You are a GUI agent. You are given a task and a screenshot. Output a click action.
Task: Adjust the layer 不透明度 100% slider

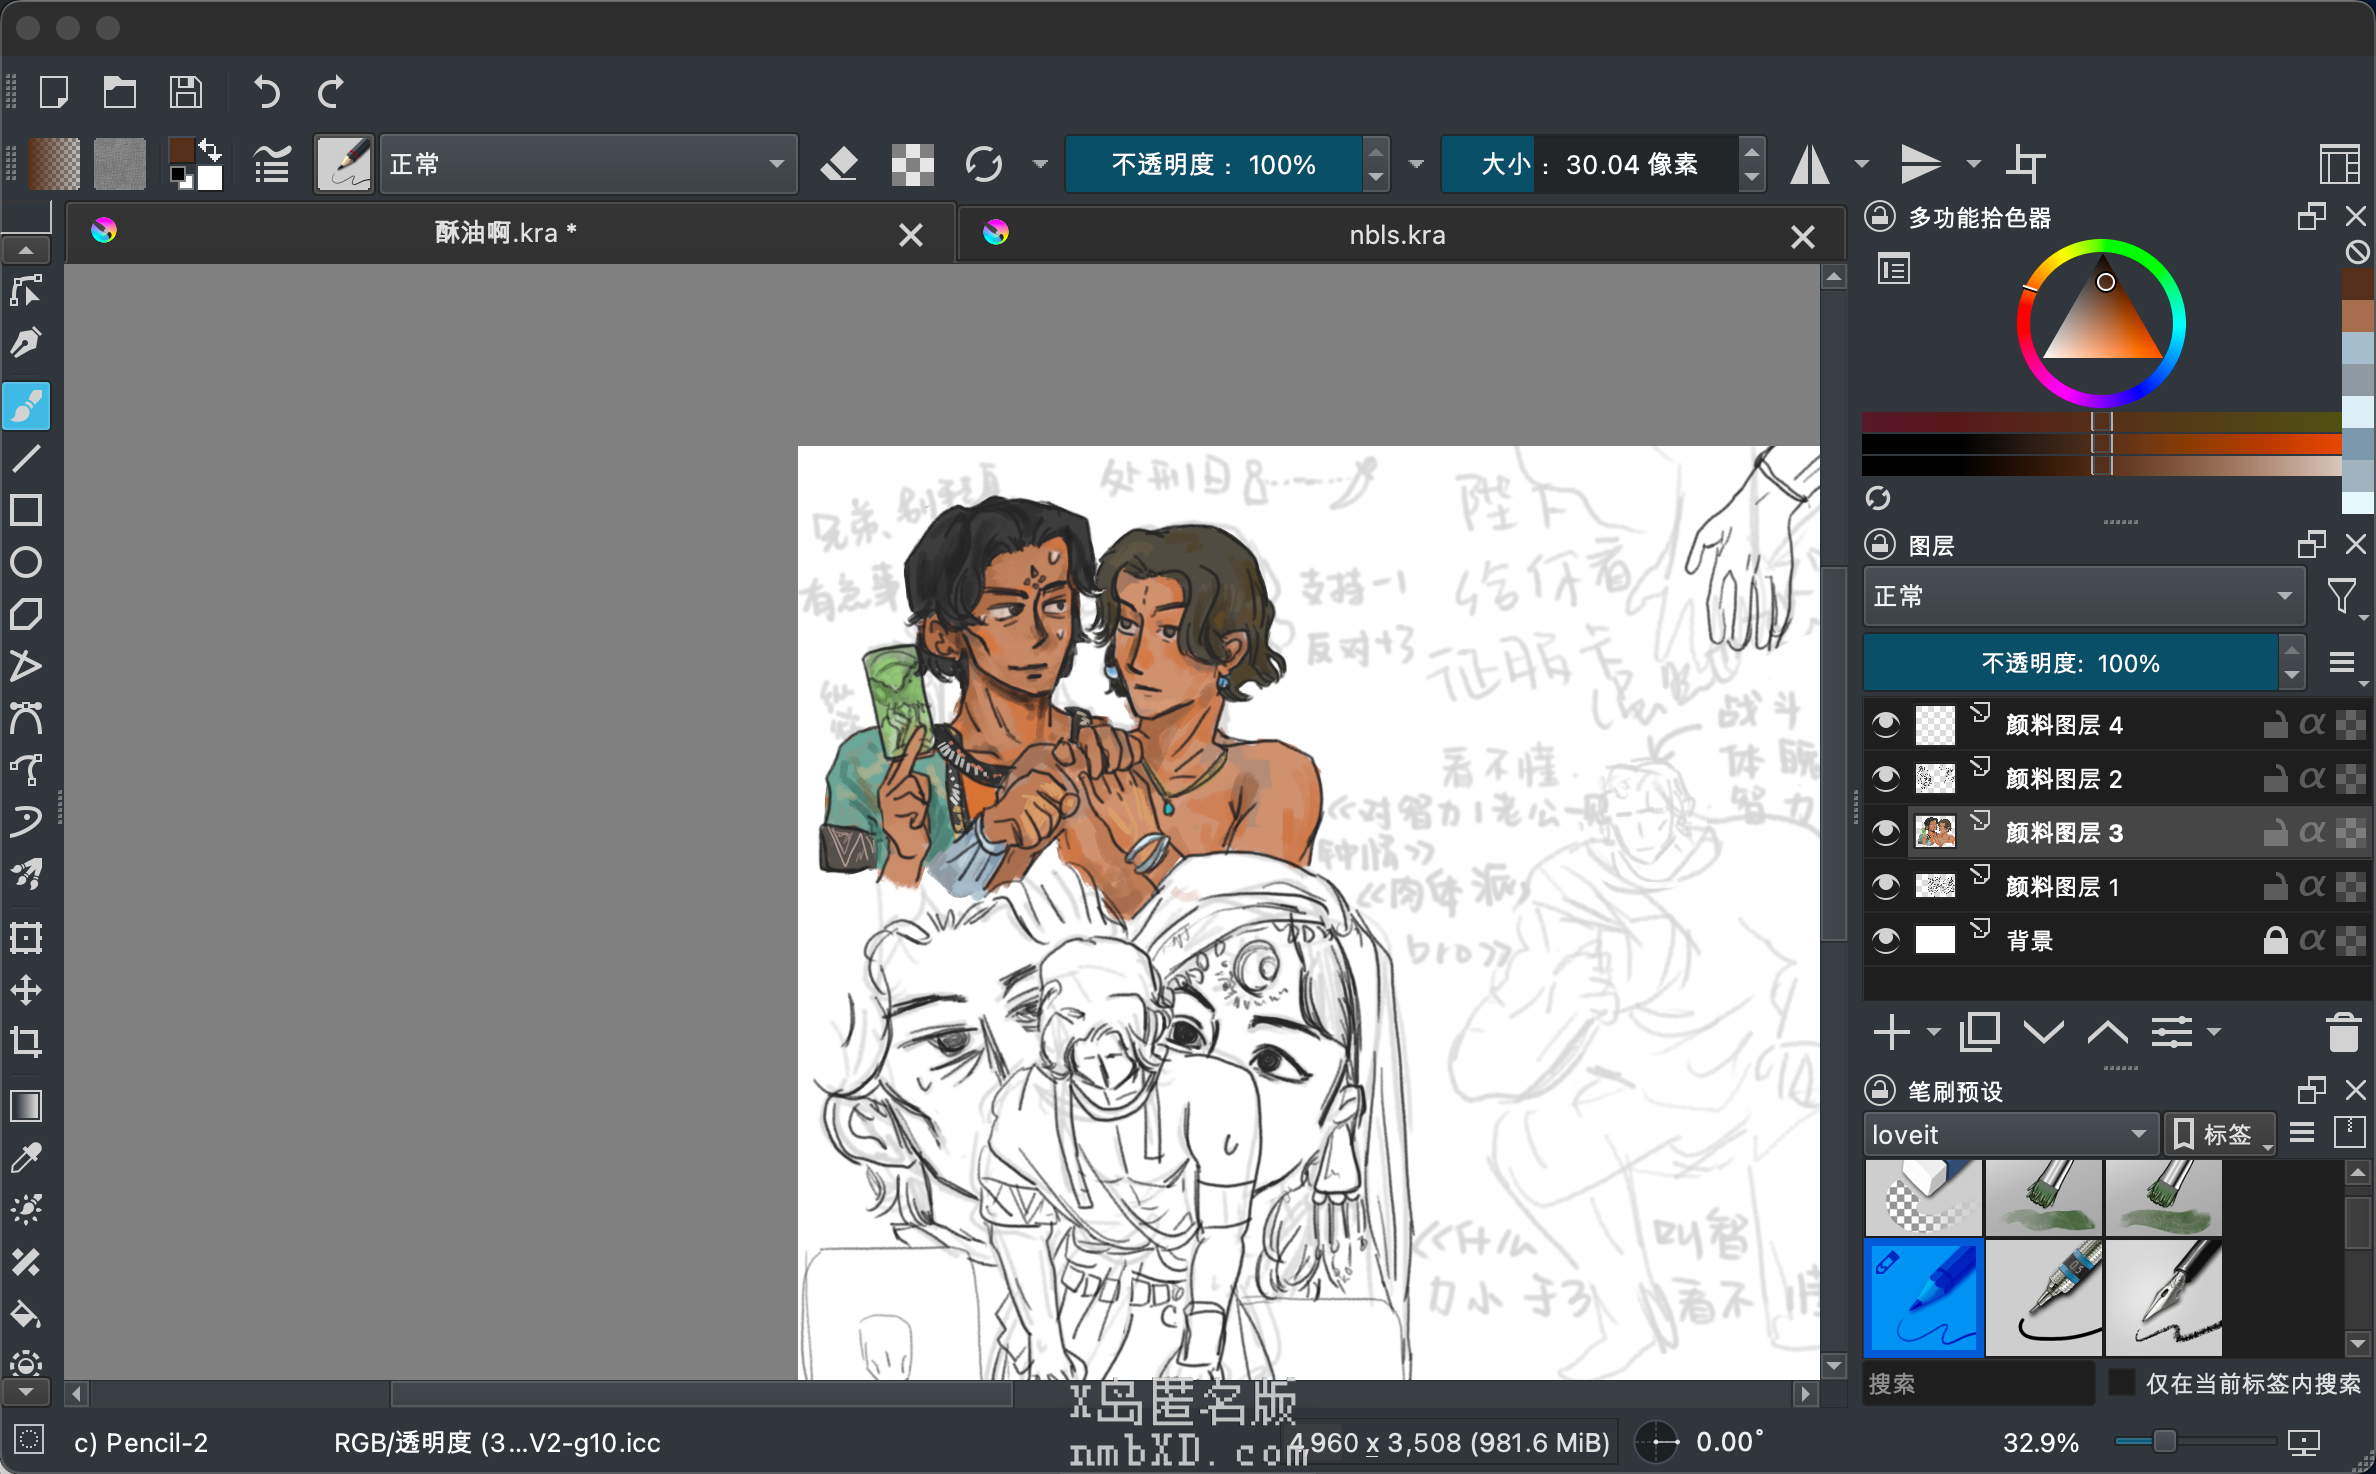(x=2070, y=663)
